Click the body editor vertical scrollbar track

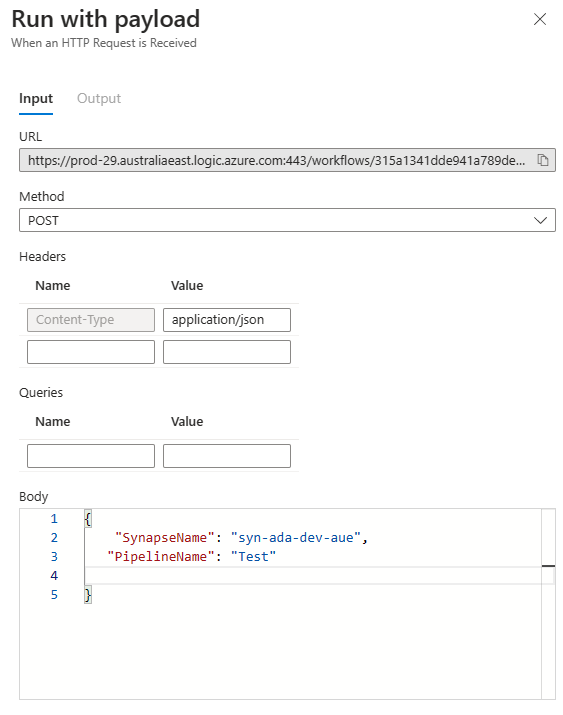click(x=548, y=604)
